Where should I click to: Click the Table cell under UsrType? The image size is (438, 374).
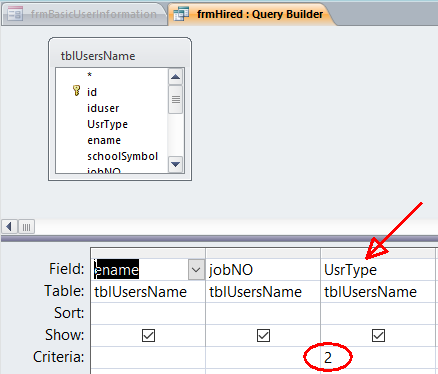click(378, 292)
